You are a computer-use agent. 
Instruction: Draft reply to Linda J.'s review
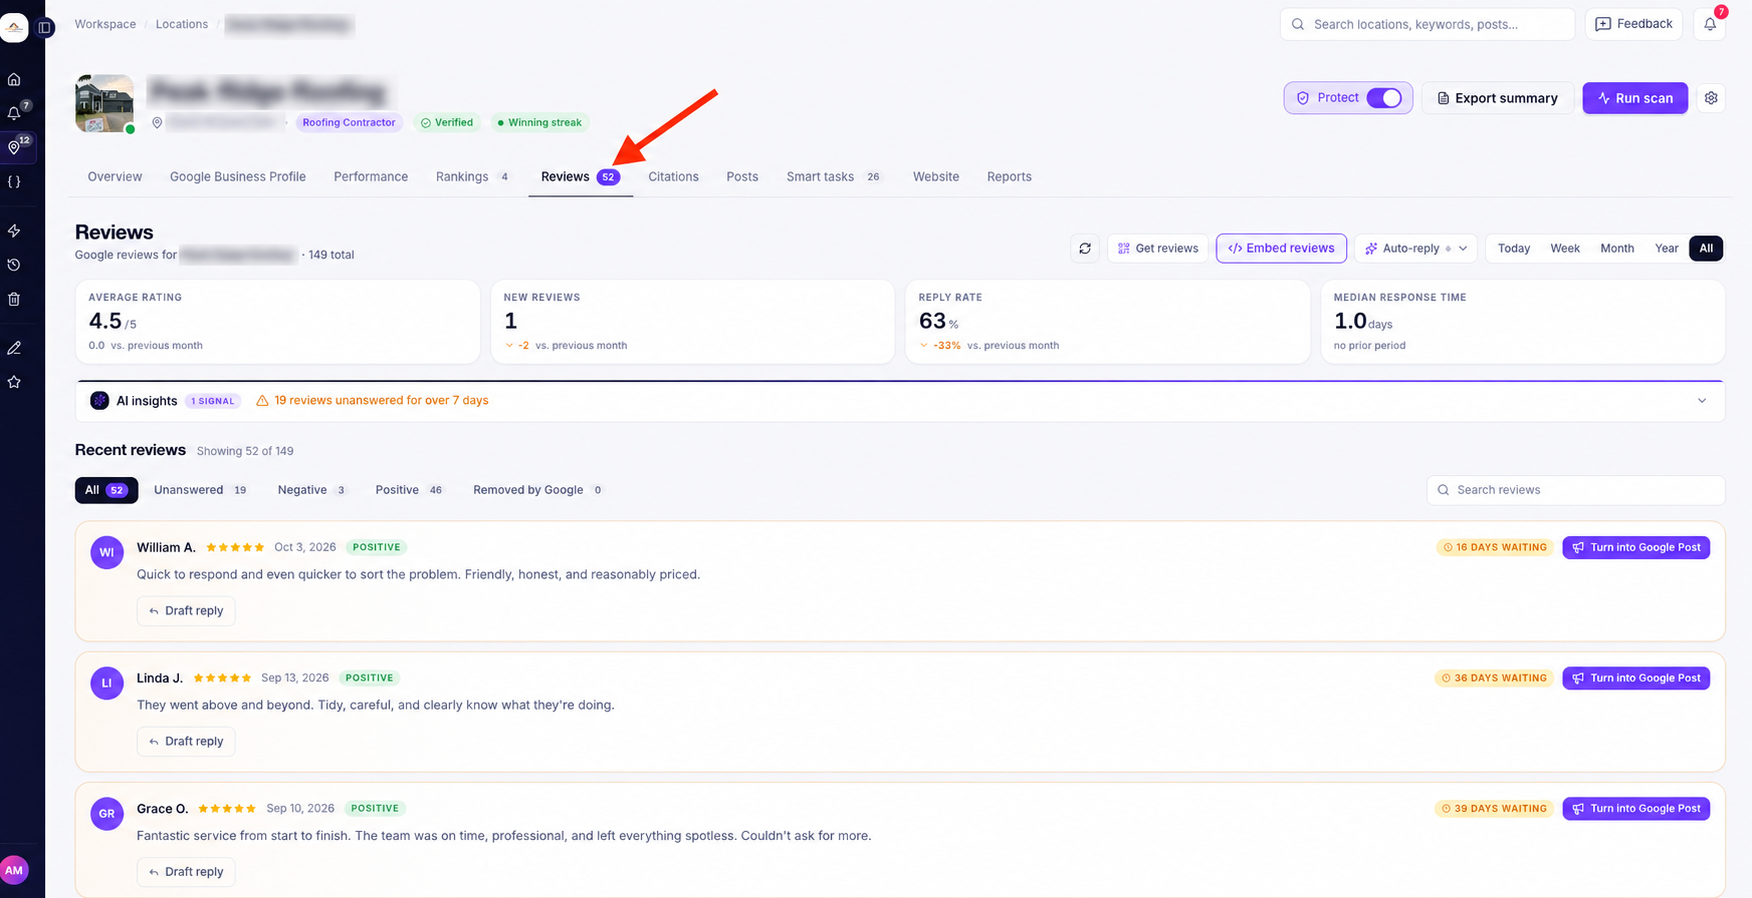pos(186,741)
